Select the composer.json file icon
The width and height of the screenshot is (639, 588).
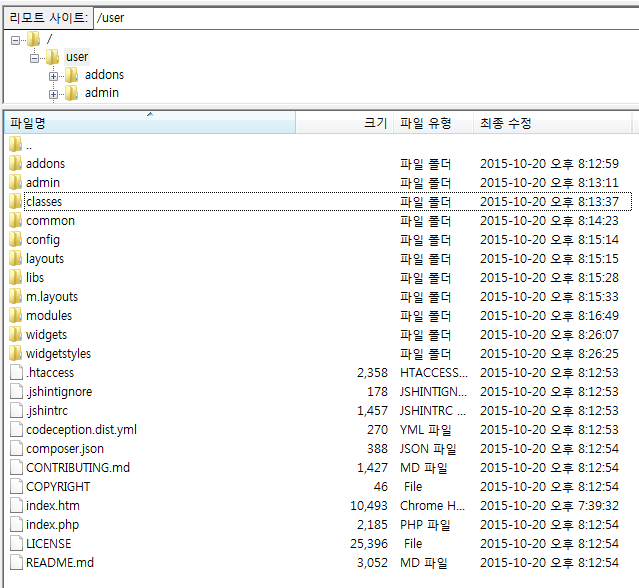click(15, 448)
